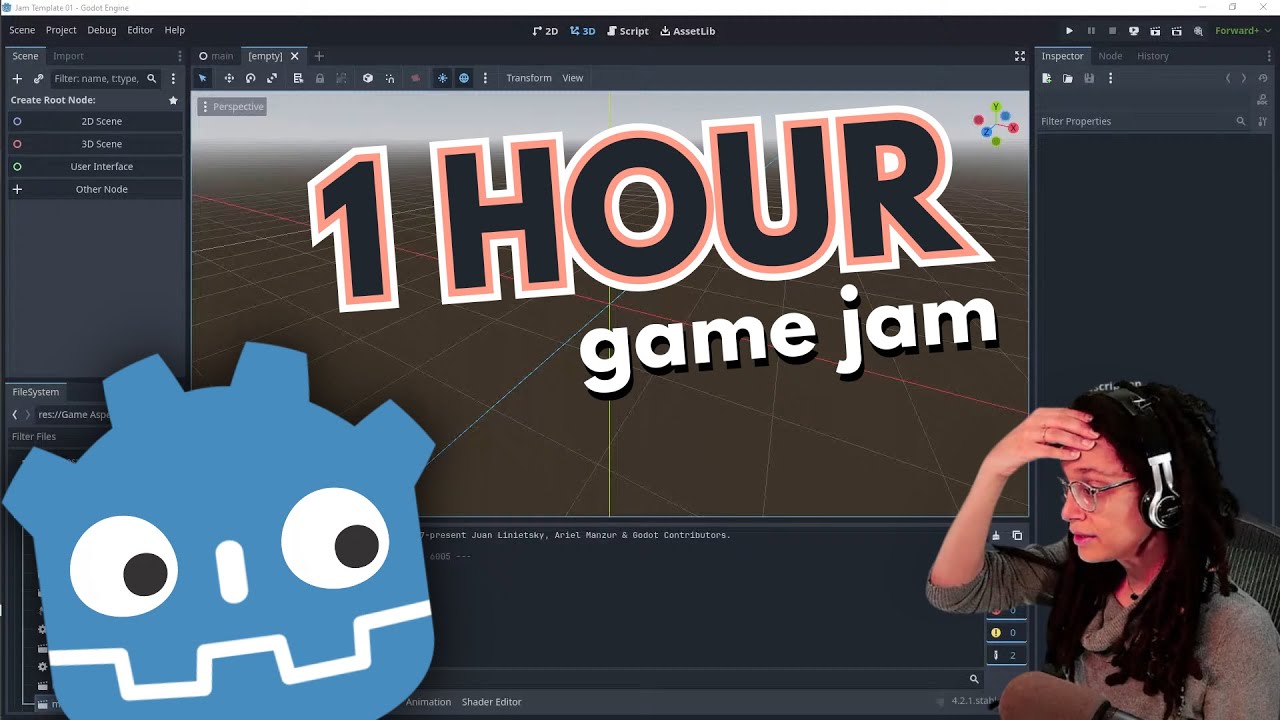The height and width of the screenshot is (720, 1280).
Task: Switch to the main scene tab
Action: tap(216, 56)
